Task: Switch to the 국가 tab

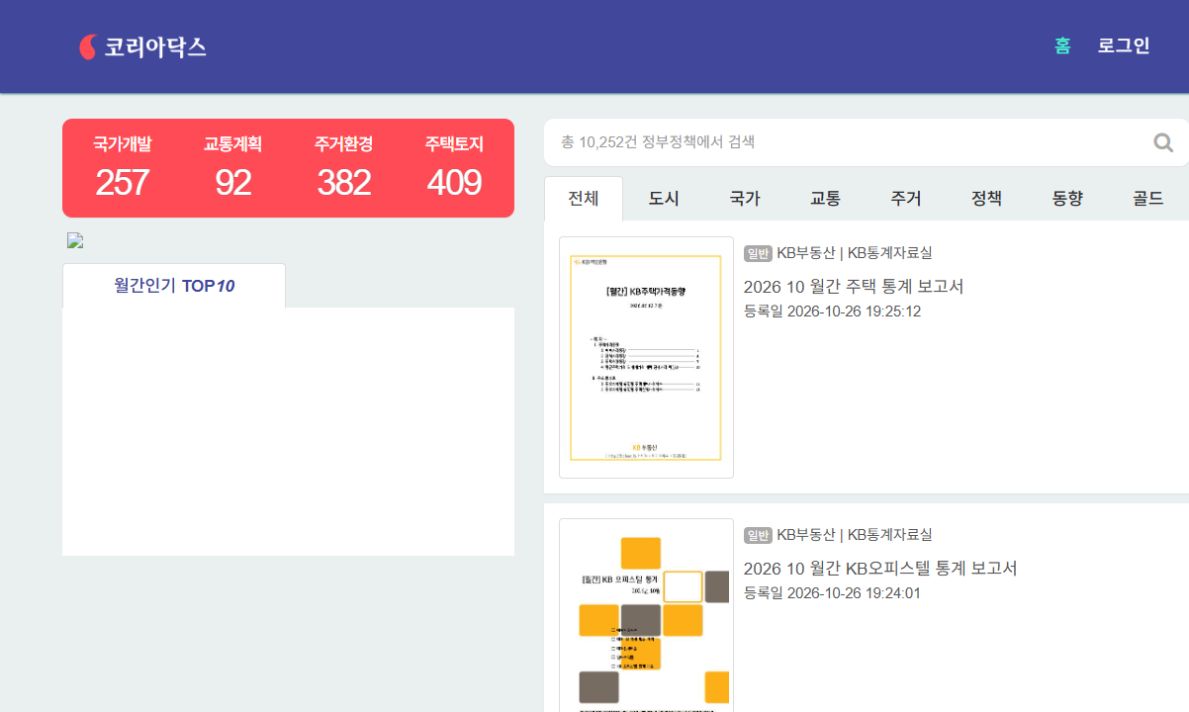Action: click(745, 199)
